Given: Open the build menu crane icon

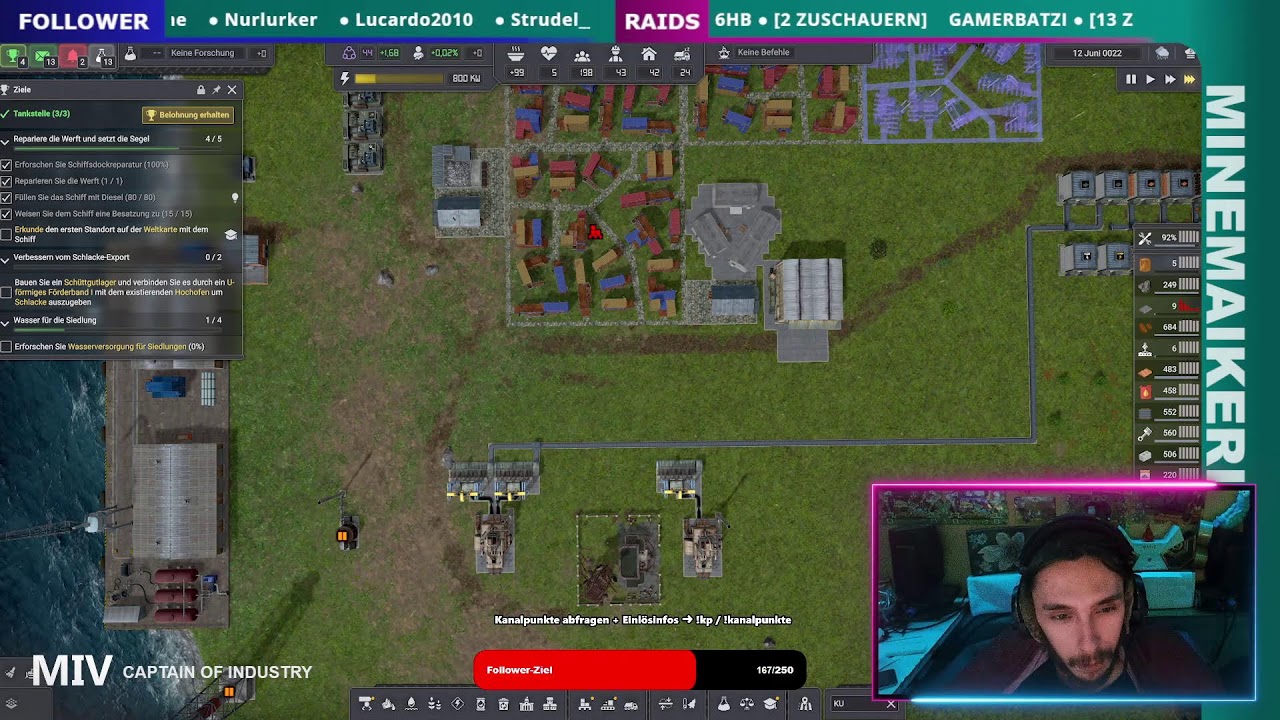Looking at the screenshot, I should coord(366,704).
